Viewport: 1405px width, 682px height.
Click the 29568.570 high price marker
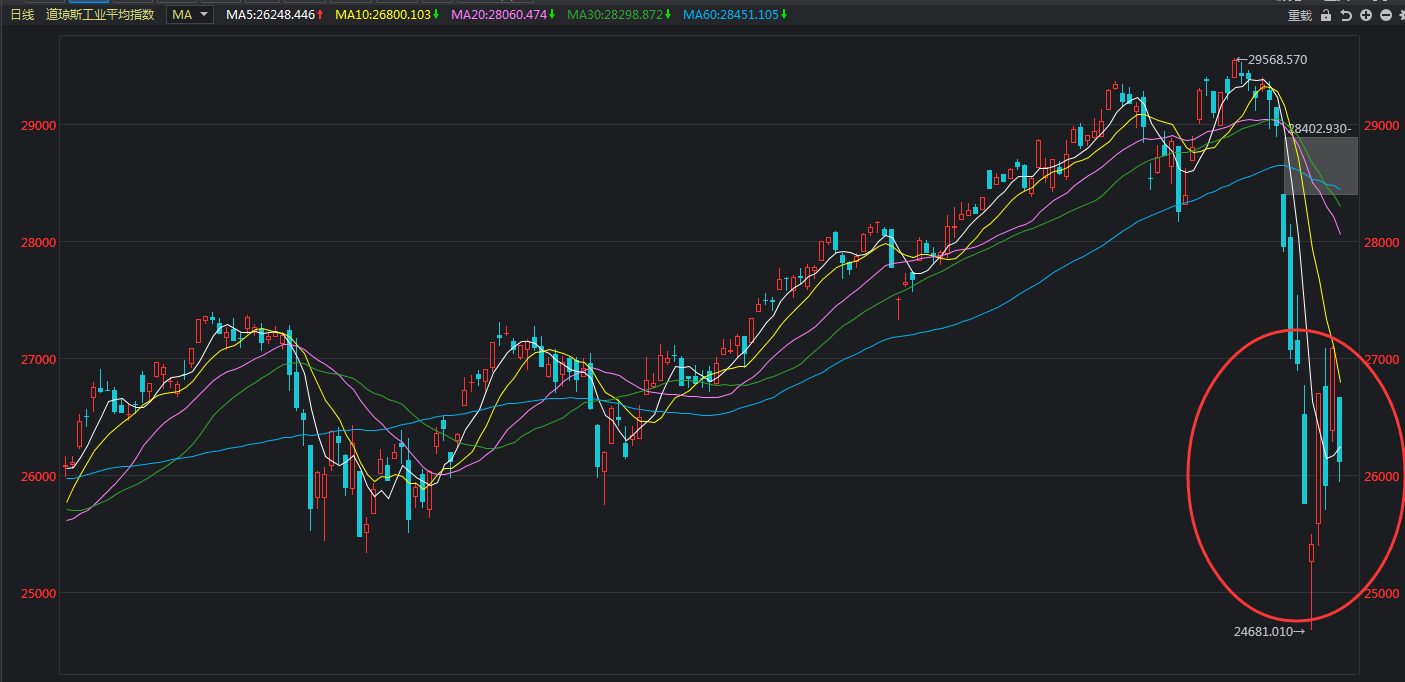[1271, 60]
